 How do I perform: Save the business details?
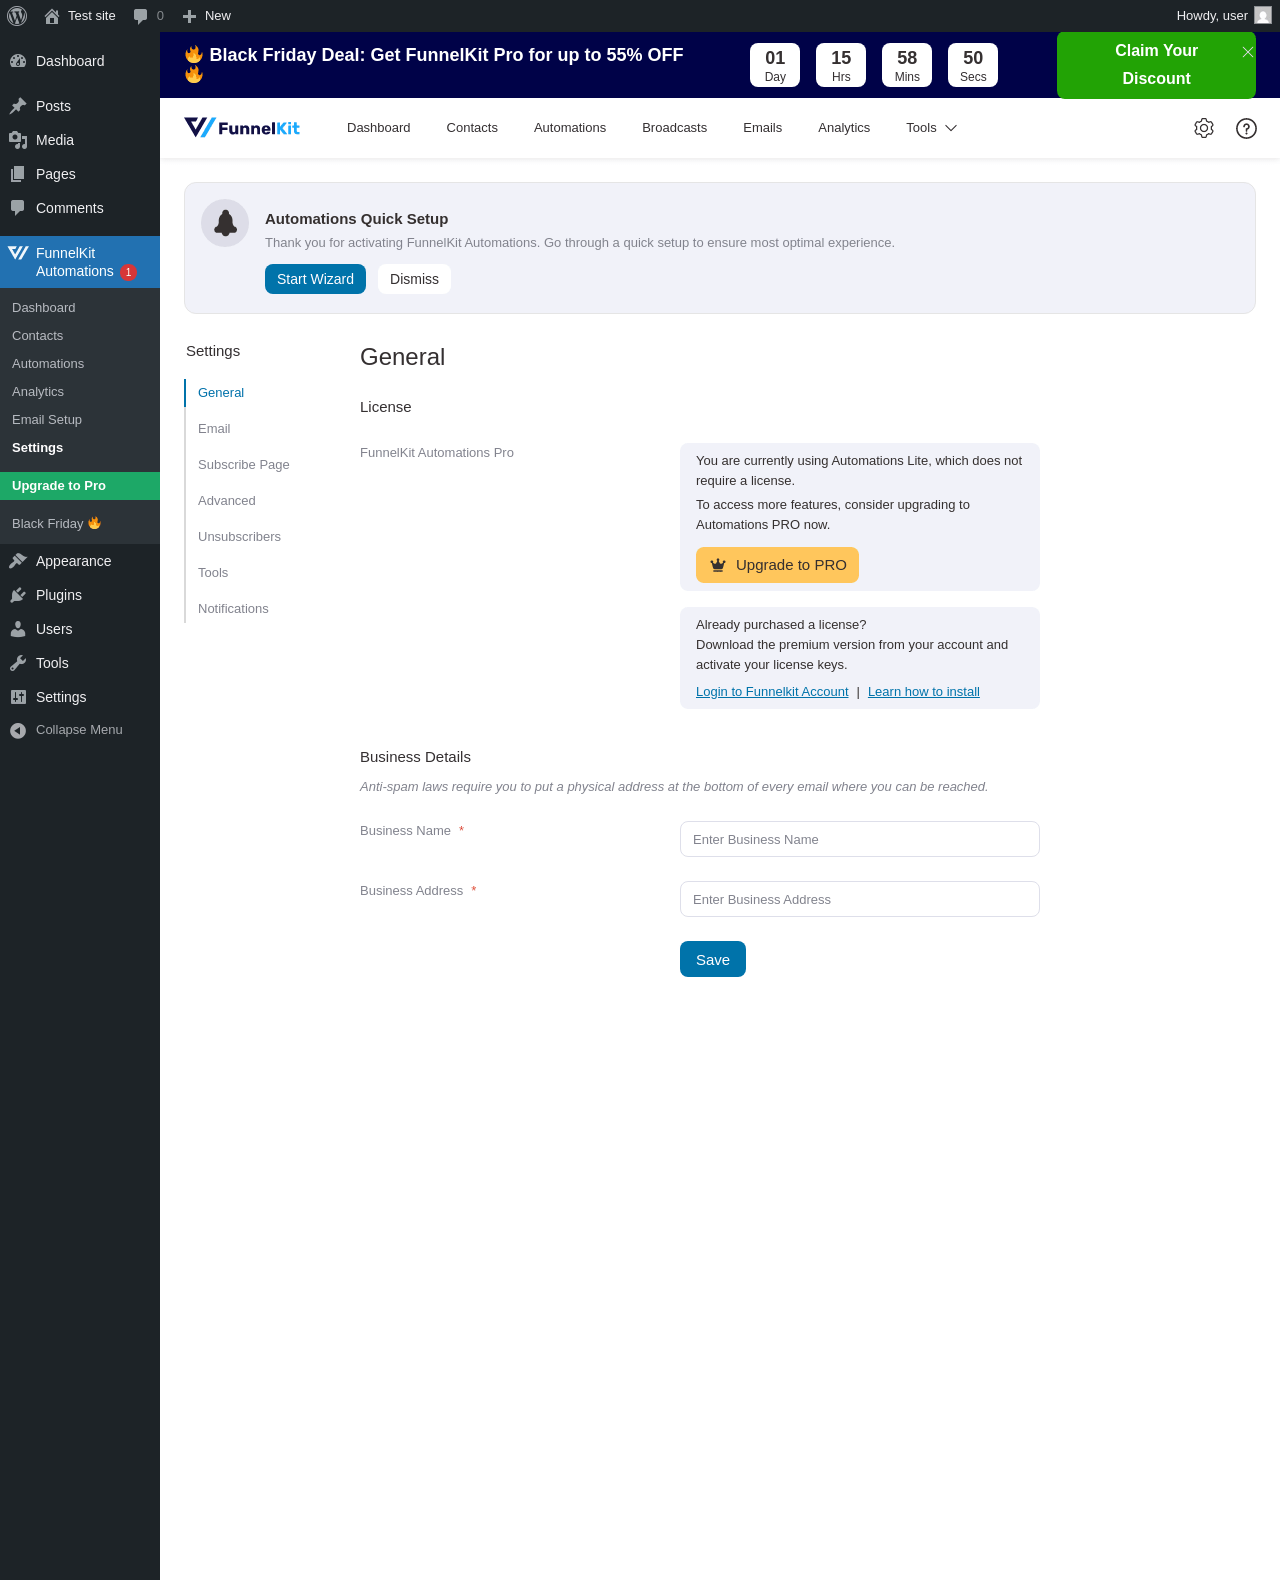pos(713,959)
